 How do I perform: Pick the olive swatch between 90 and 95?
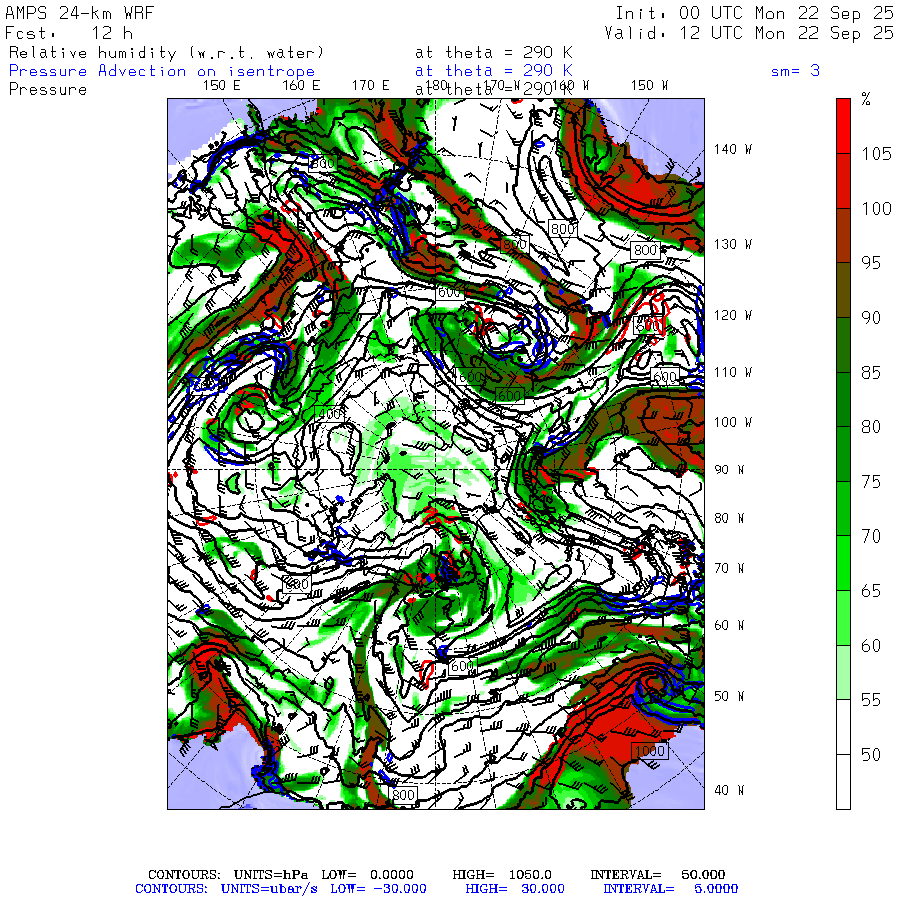pos(844,290)
